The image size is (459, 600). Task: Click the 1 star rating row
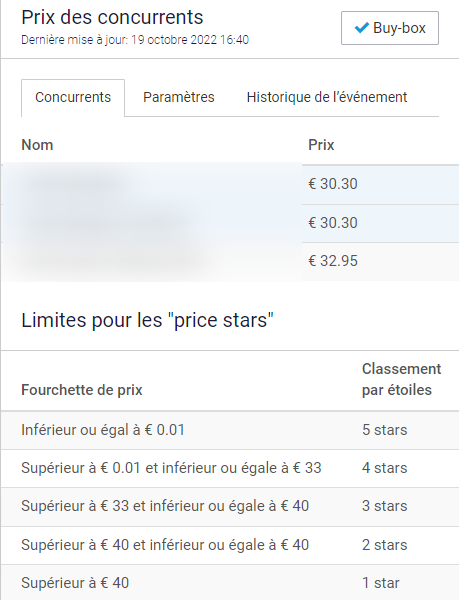point(230,582)
